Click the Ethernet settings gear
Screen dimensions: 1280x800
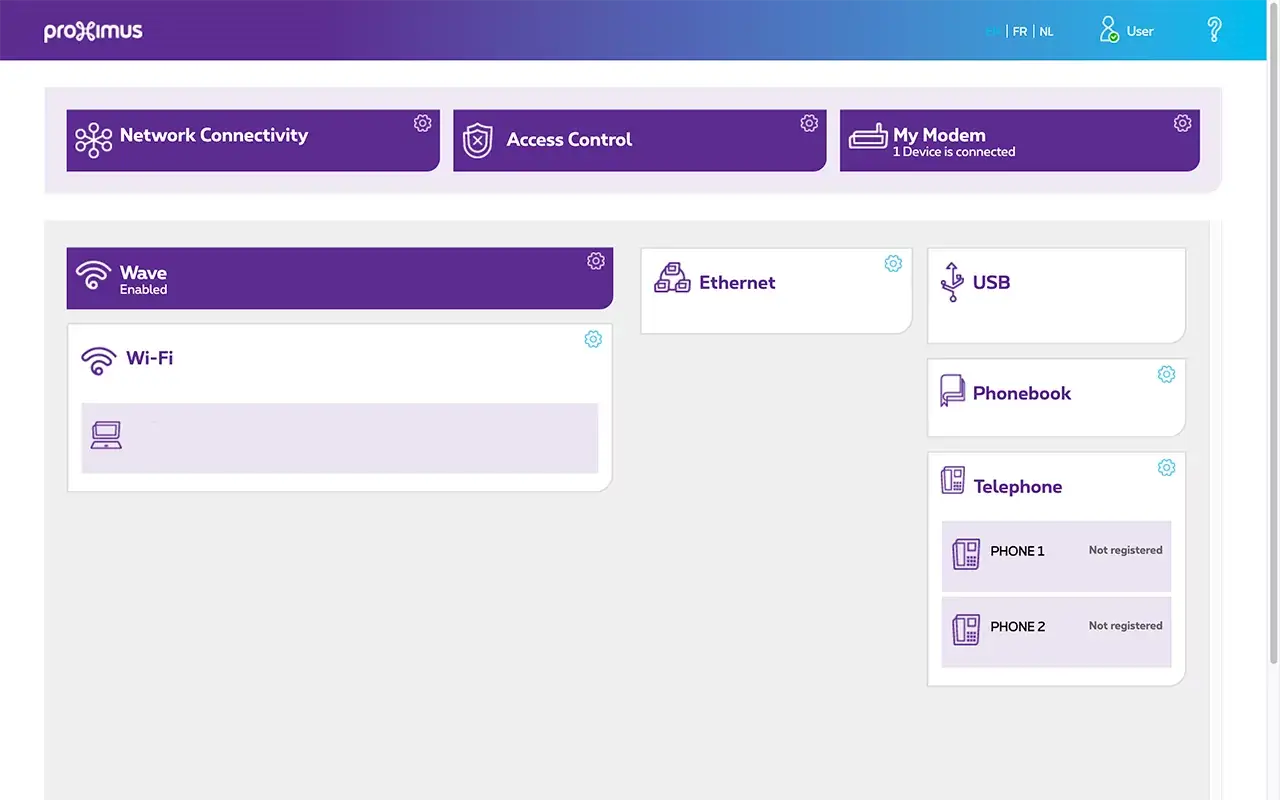tap(893, 263)
